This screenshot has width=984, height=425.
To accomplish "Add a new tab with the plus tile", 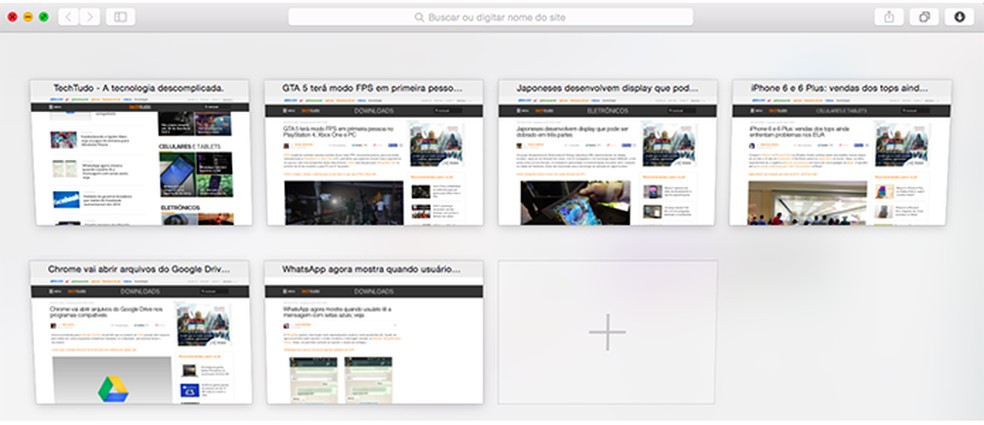I will pos(607,332).
